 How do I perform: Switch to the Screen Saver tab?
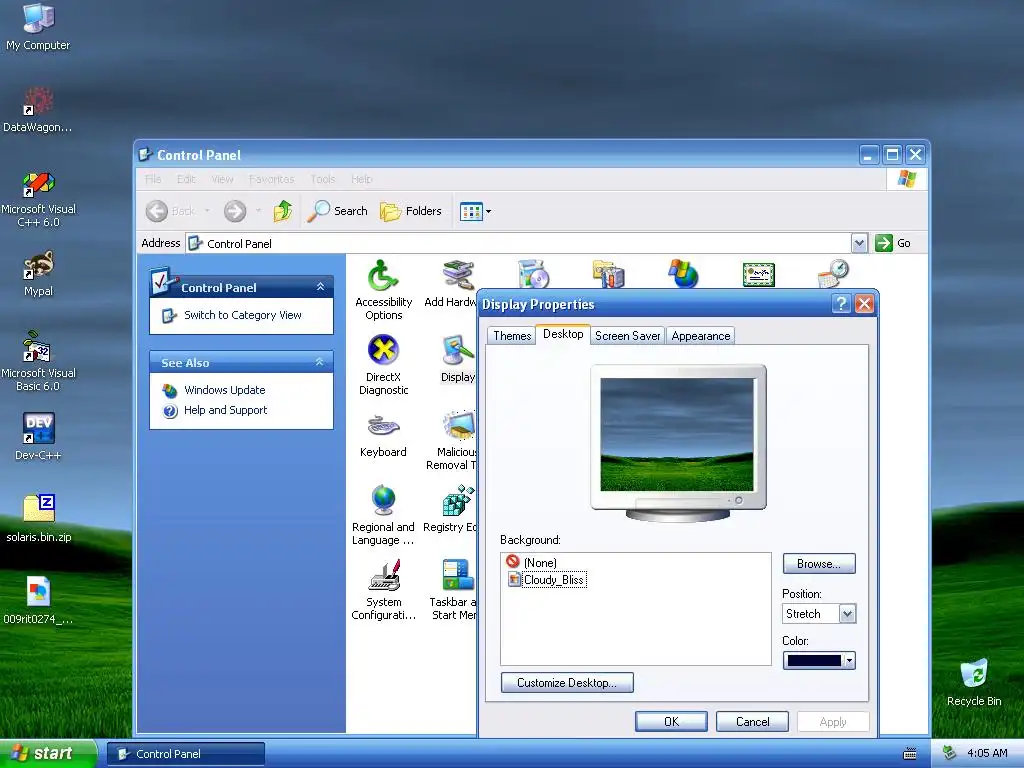click(628, 336)
